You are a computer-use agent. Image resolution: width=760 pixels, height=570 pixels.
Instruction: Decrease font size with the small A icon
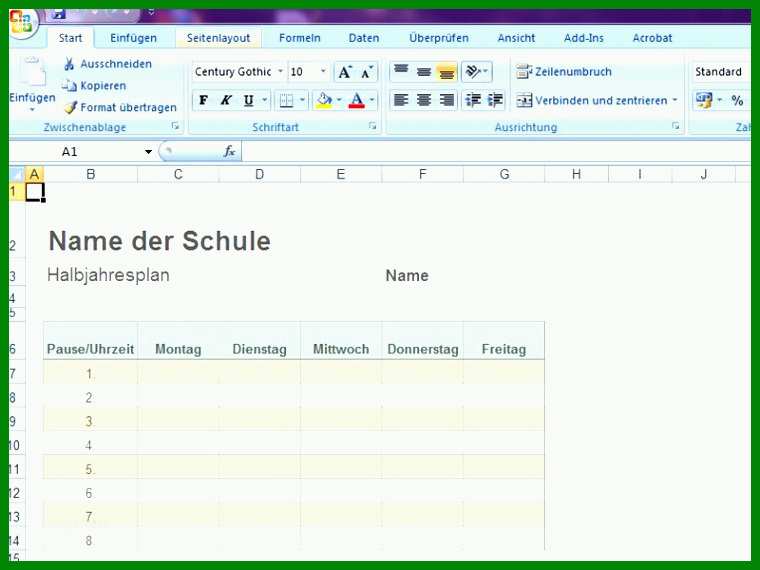click(x=367, y=72)
